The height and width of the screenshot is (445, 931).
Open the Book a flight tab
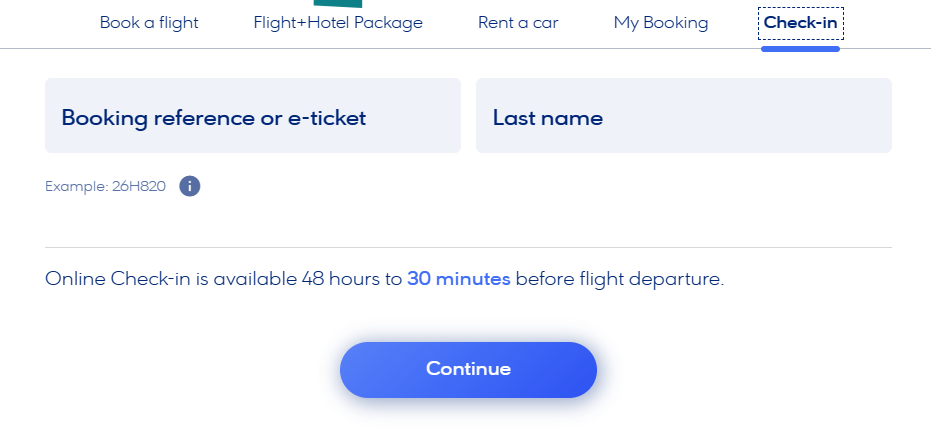[x=149, y=23]
